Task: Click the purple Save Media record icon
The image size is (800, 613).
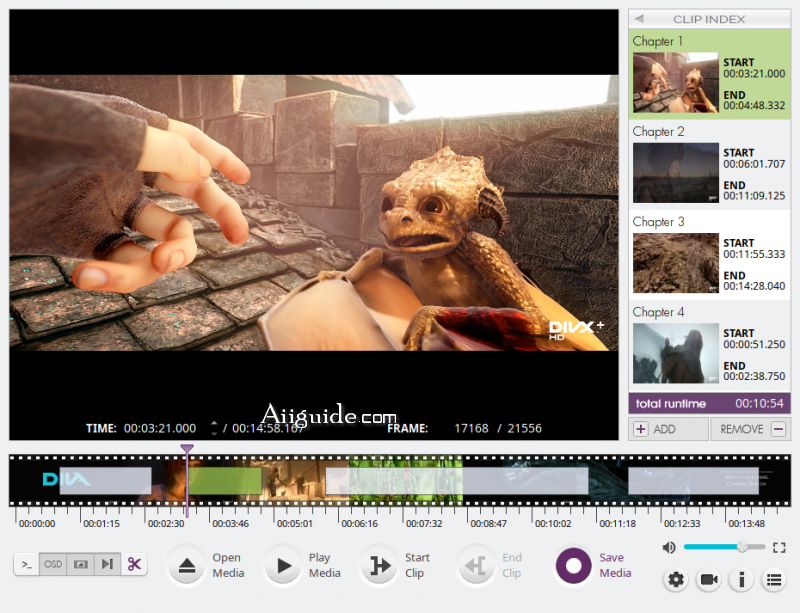Action: tap(573, 566)
